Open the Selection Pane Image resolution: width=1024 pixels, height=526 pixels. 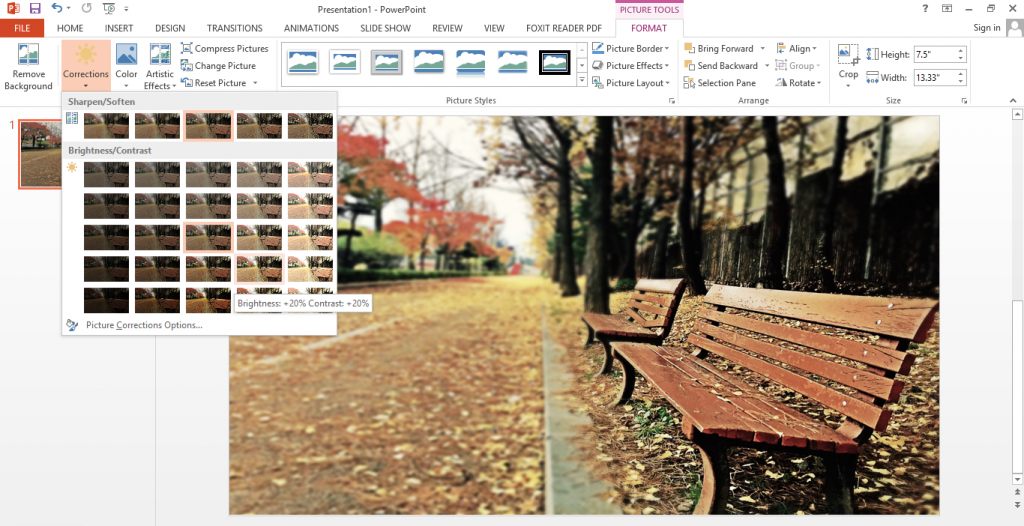[x=720, y=83]
